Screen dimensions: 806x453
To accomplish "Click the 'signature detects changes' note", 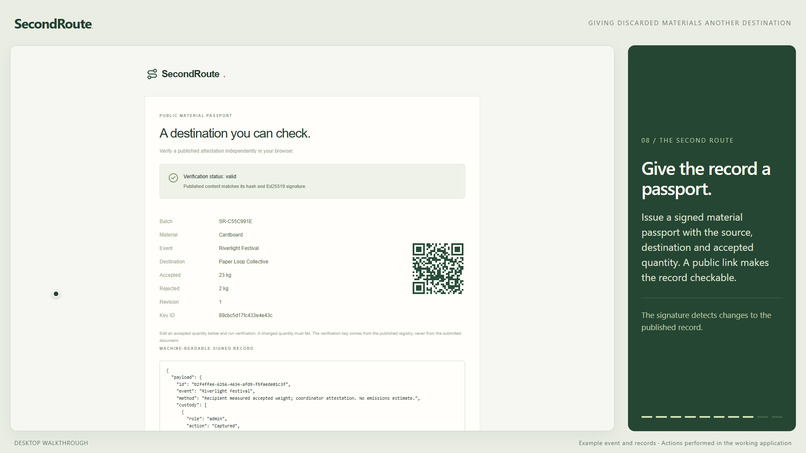I will tap(706, 321).
